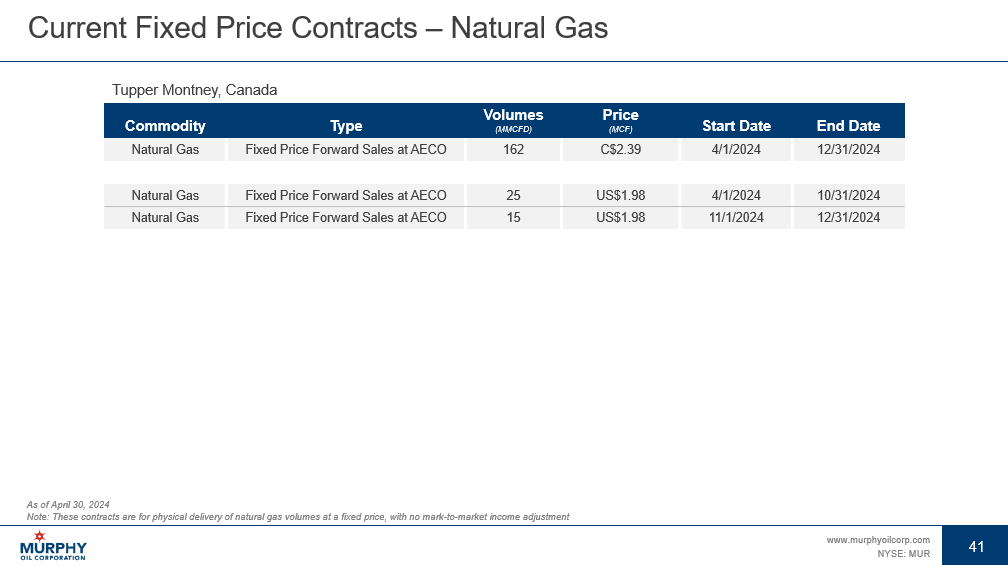
Task: Select the Type column header
Action: pyautogui.click(x=346, y=126)
